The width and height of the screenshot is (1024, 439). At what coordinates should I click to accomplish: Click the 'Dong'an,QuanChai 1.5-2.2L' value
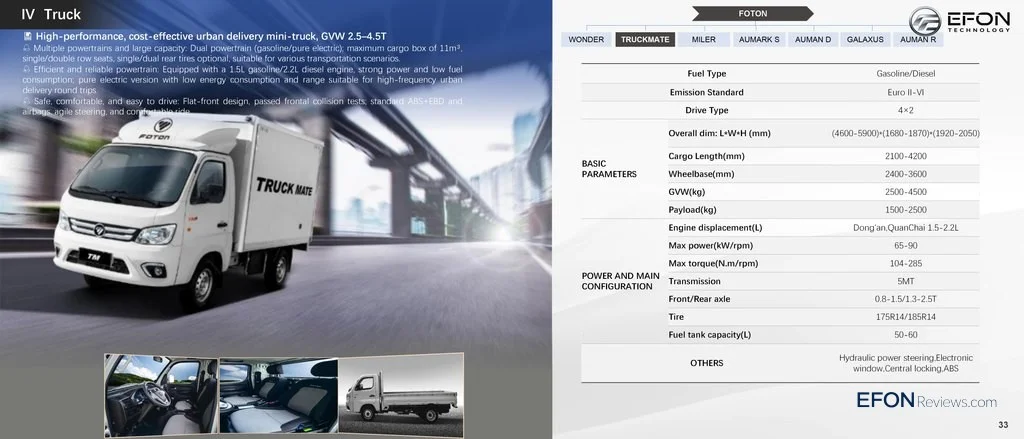pos(905,228)
